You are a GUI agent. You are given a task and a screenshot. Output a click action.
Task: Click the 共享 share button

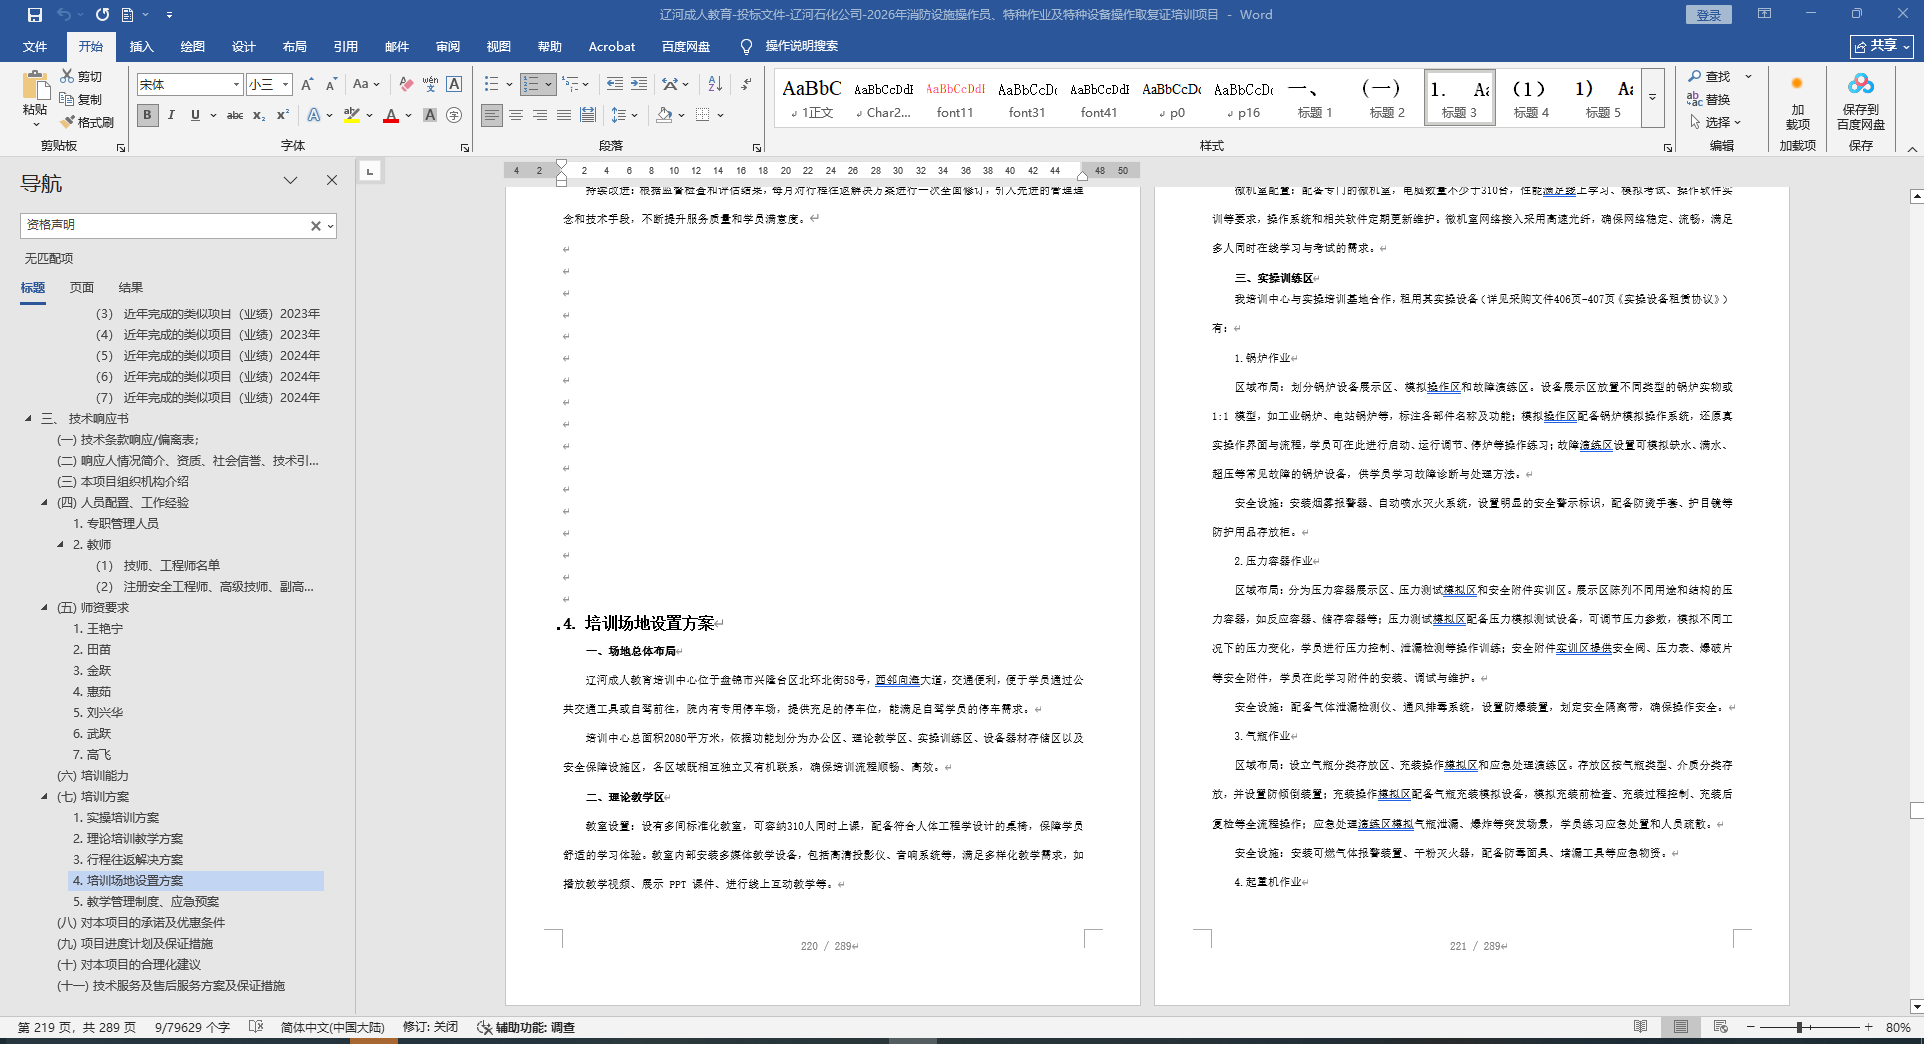click(x=1881, y=46)
